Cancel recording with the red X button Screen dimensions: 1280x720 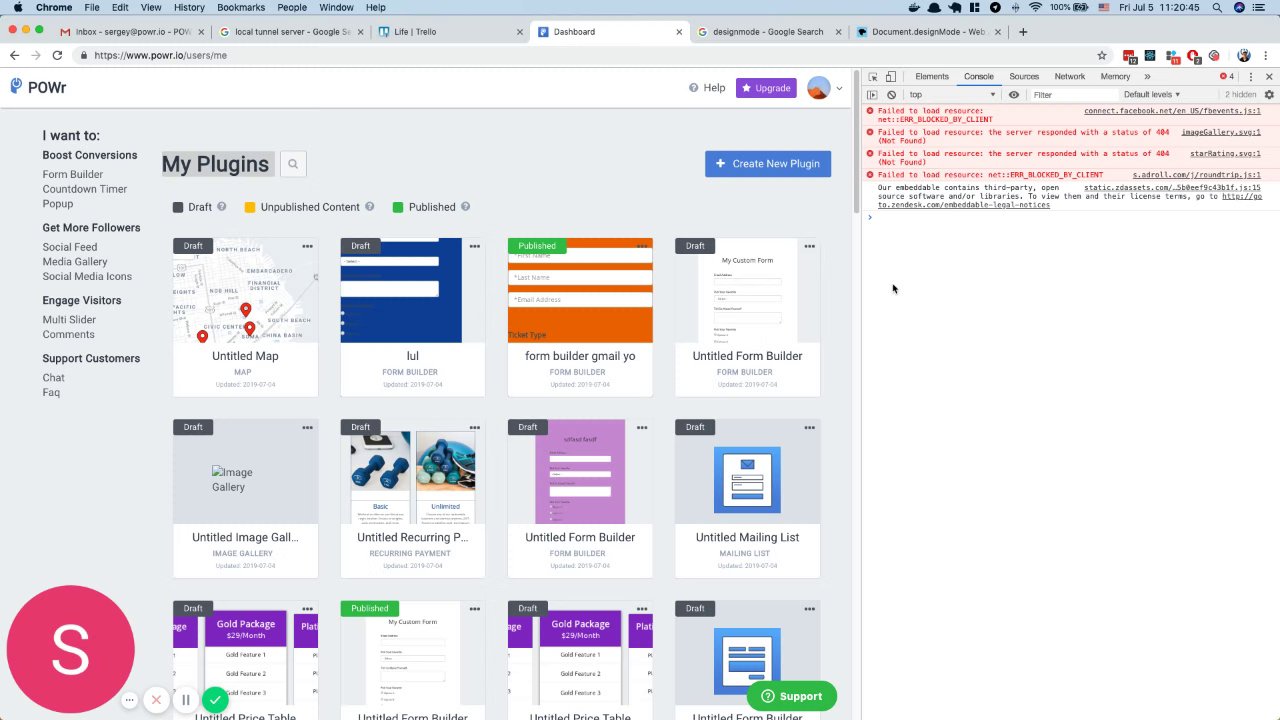coord(156,700)
